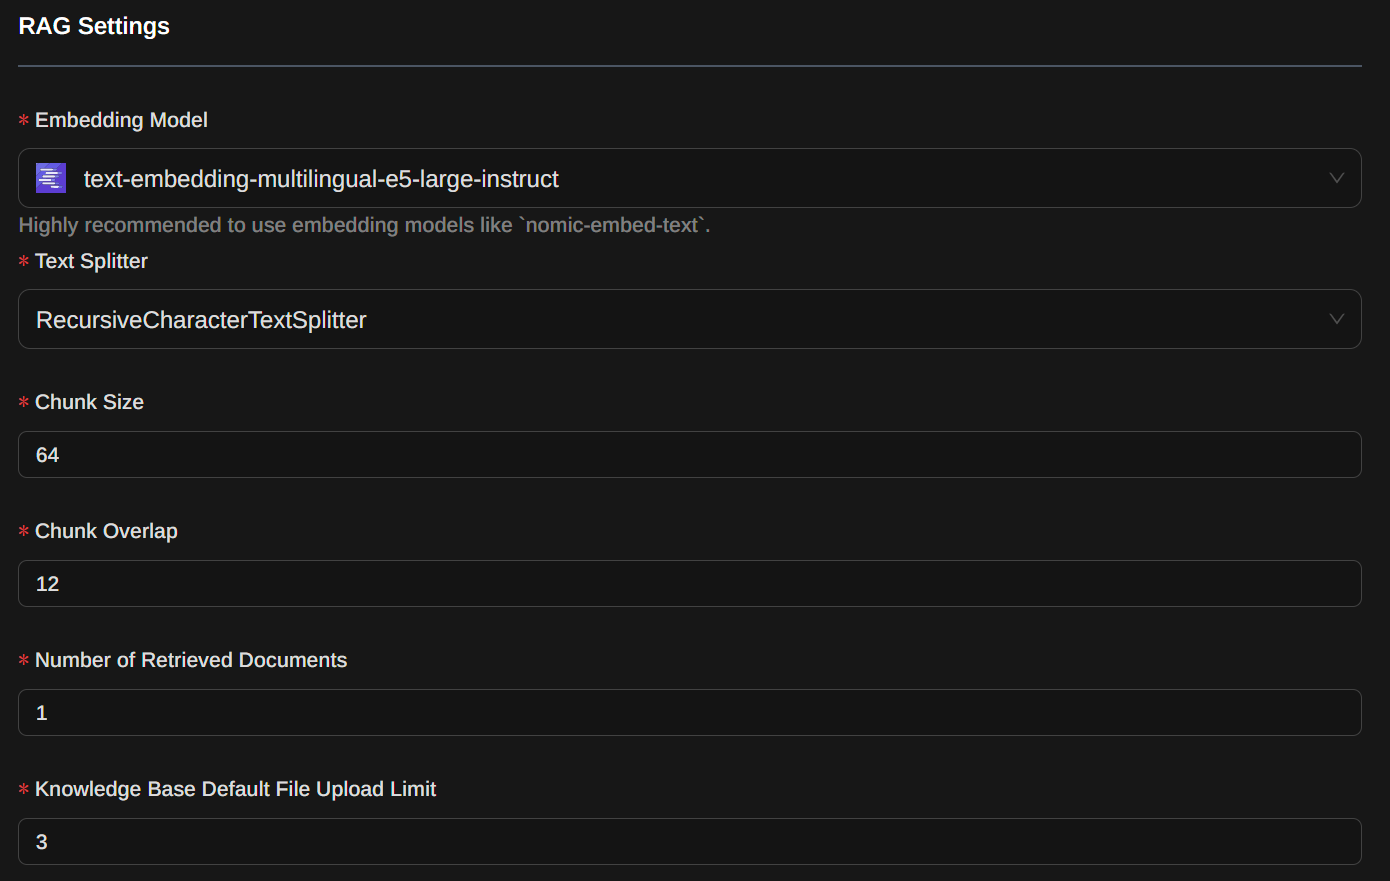Viewport: 1390px width, 881px height.
Task: Click the Chunk Overlap field label
Action: (x=106, y=531)
